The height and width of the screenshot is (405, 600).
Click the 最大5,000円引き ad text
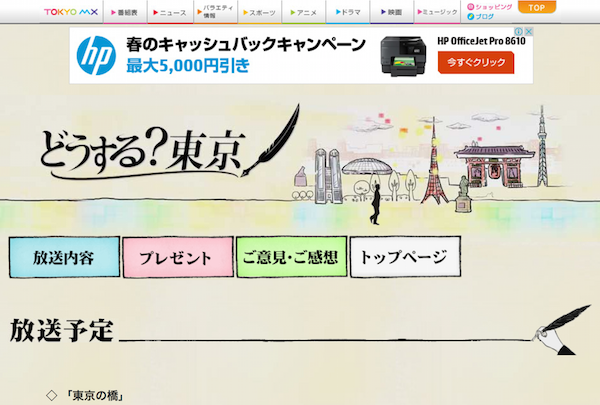(188, 65)
